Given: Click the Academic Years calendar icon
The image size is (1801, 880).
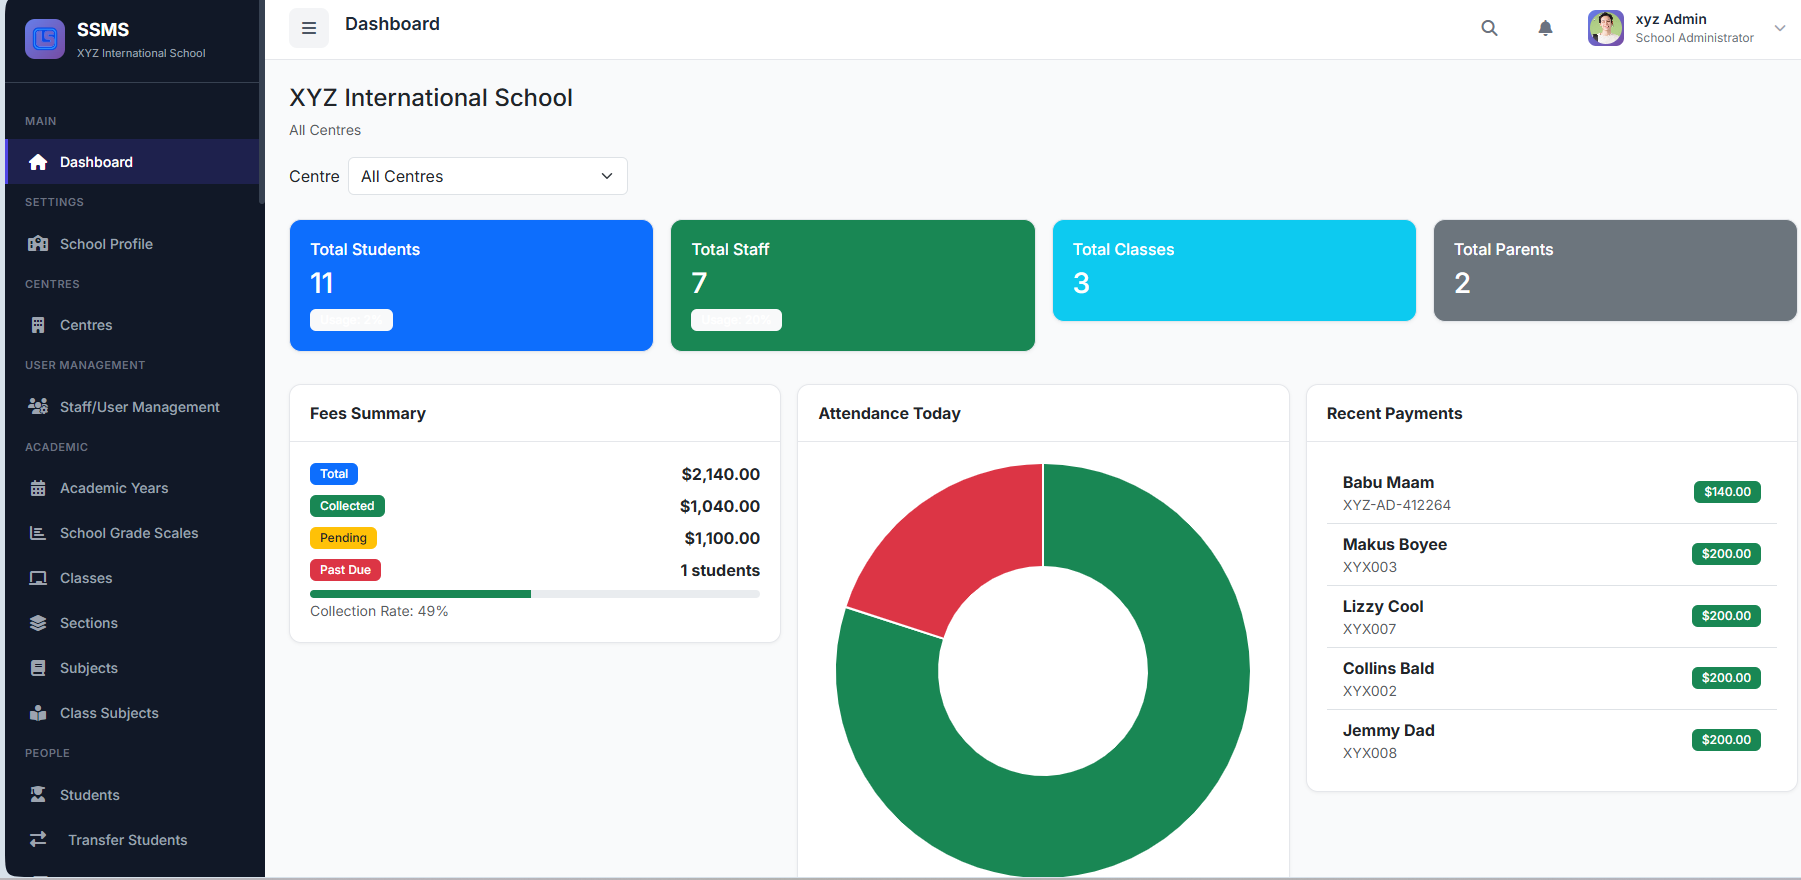Looking at the screenshot, I should tap(38, 488).
